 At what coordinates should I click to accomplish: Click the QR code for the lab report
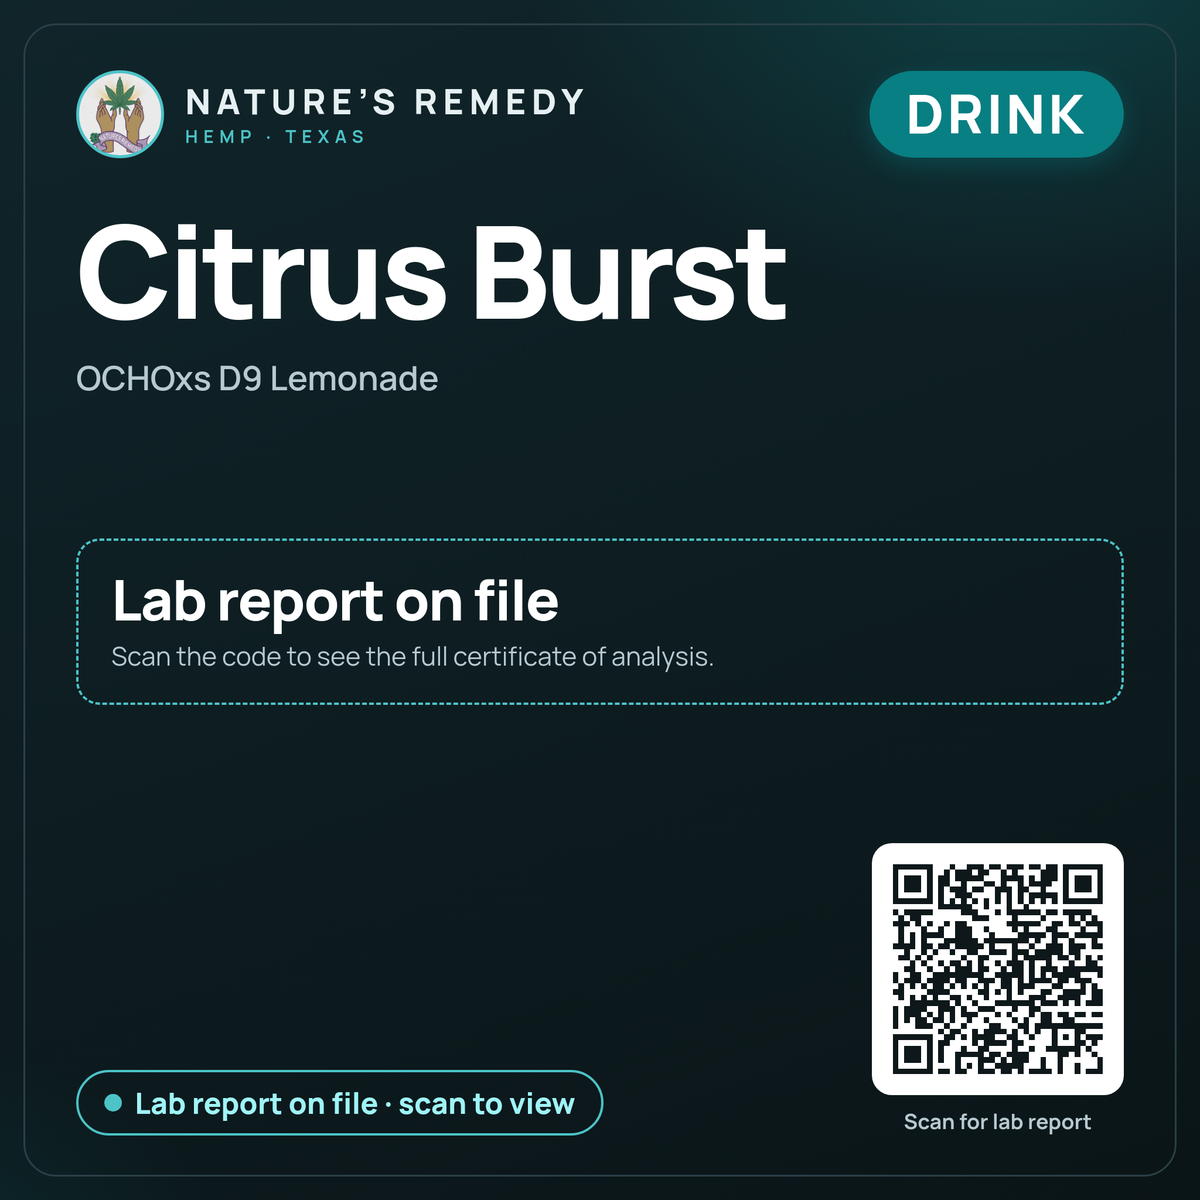point(998,969)
